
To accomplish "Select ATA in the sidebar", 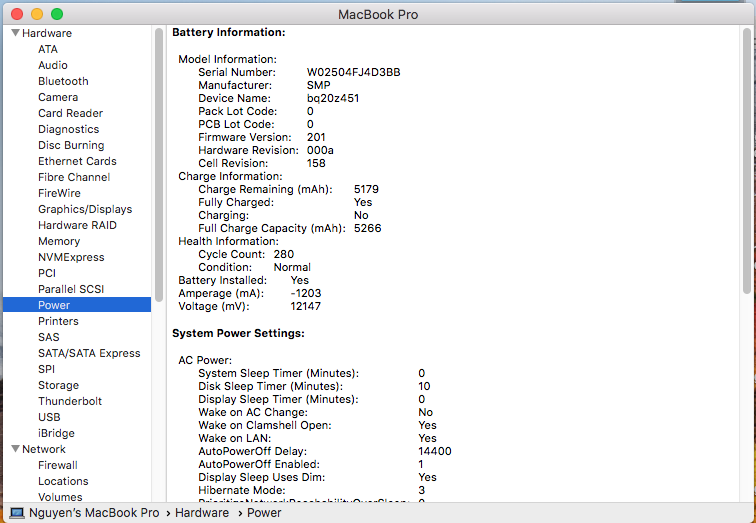I will click(48, 49).
